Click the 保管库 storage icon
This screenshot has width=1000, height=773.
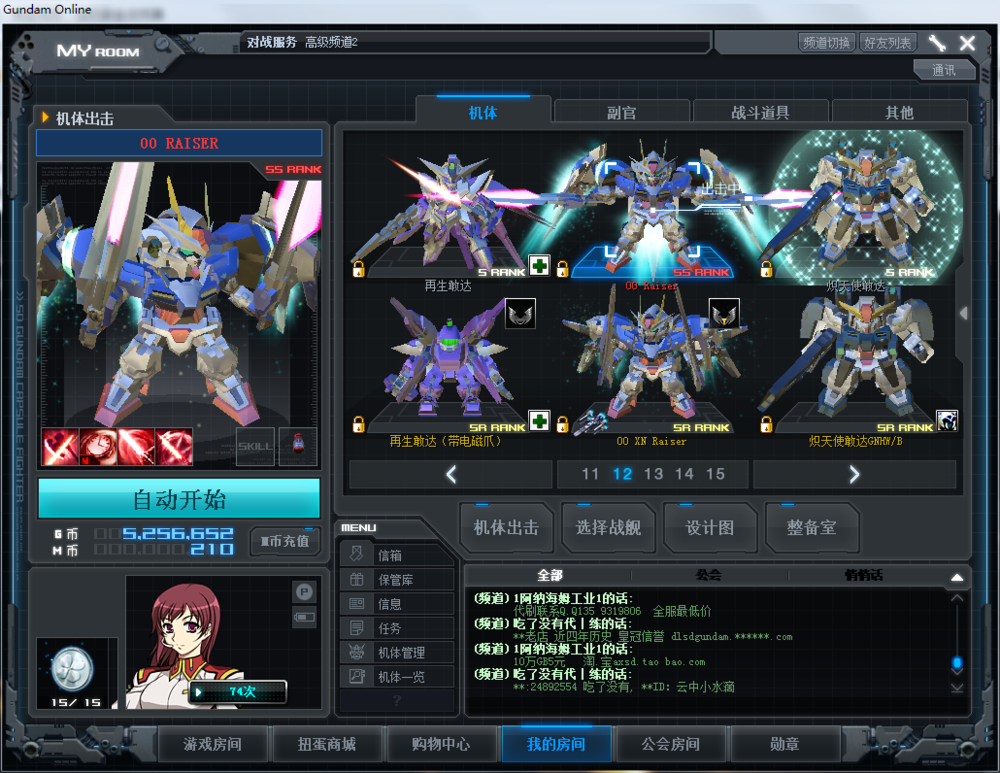(x=357, y=579)
